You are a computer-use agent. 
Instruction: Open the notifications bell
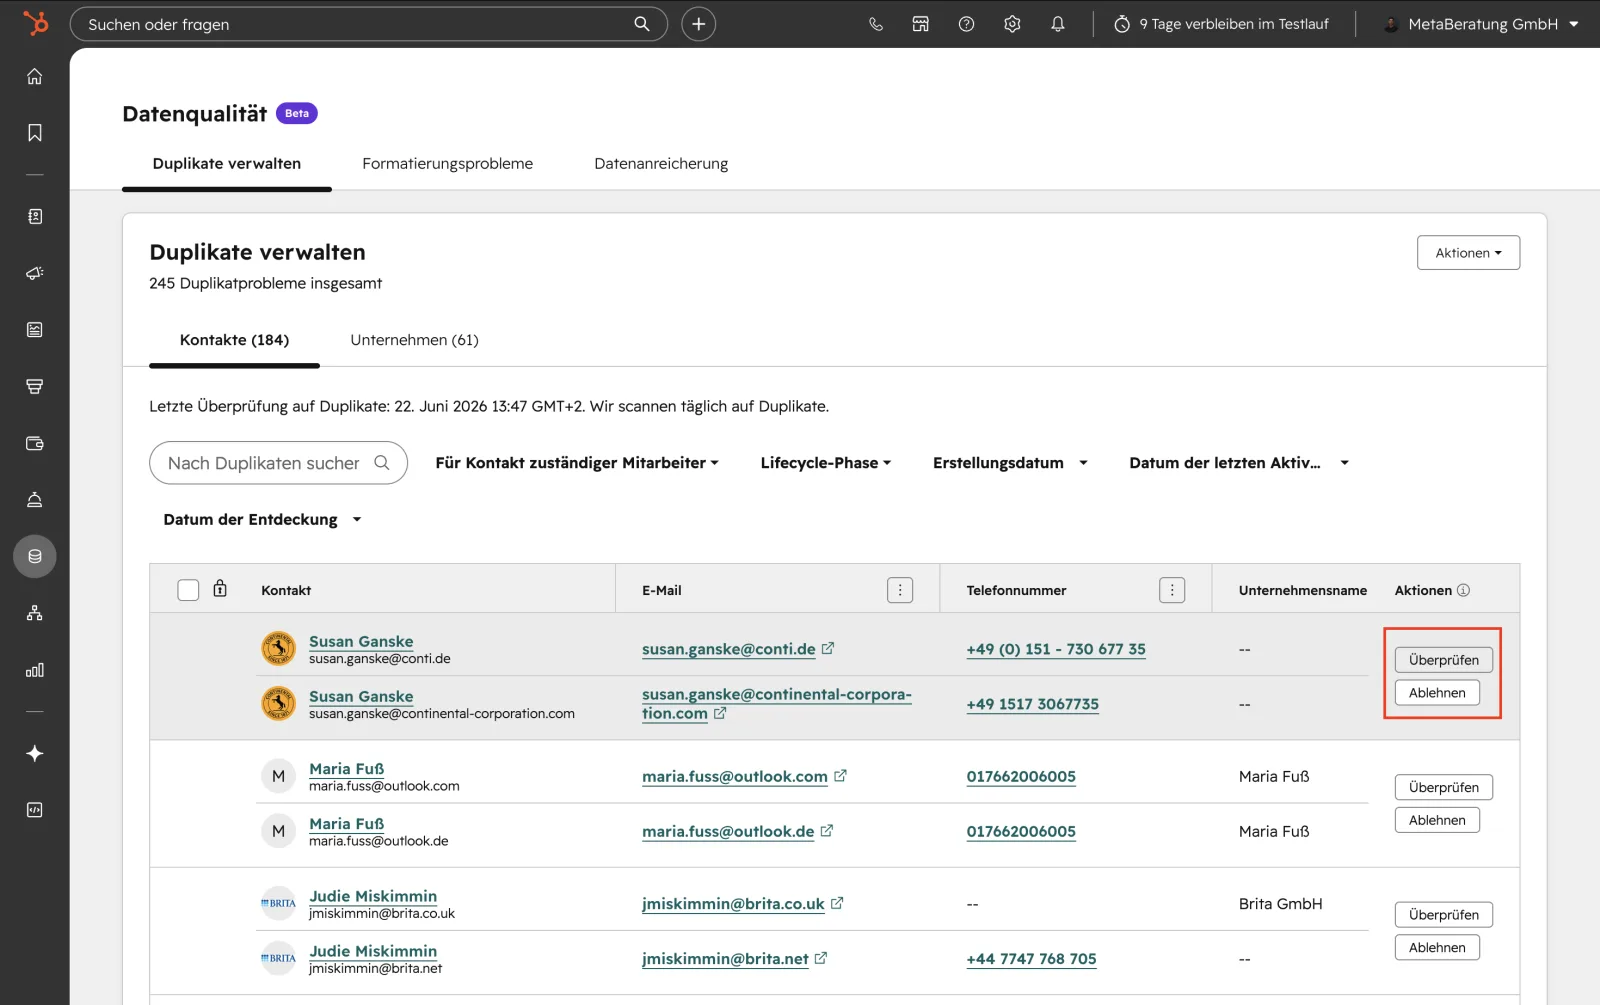(x=1058, y=24)
